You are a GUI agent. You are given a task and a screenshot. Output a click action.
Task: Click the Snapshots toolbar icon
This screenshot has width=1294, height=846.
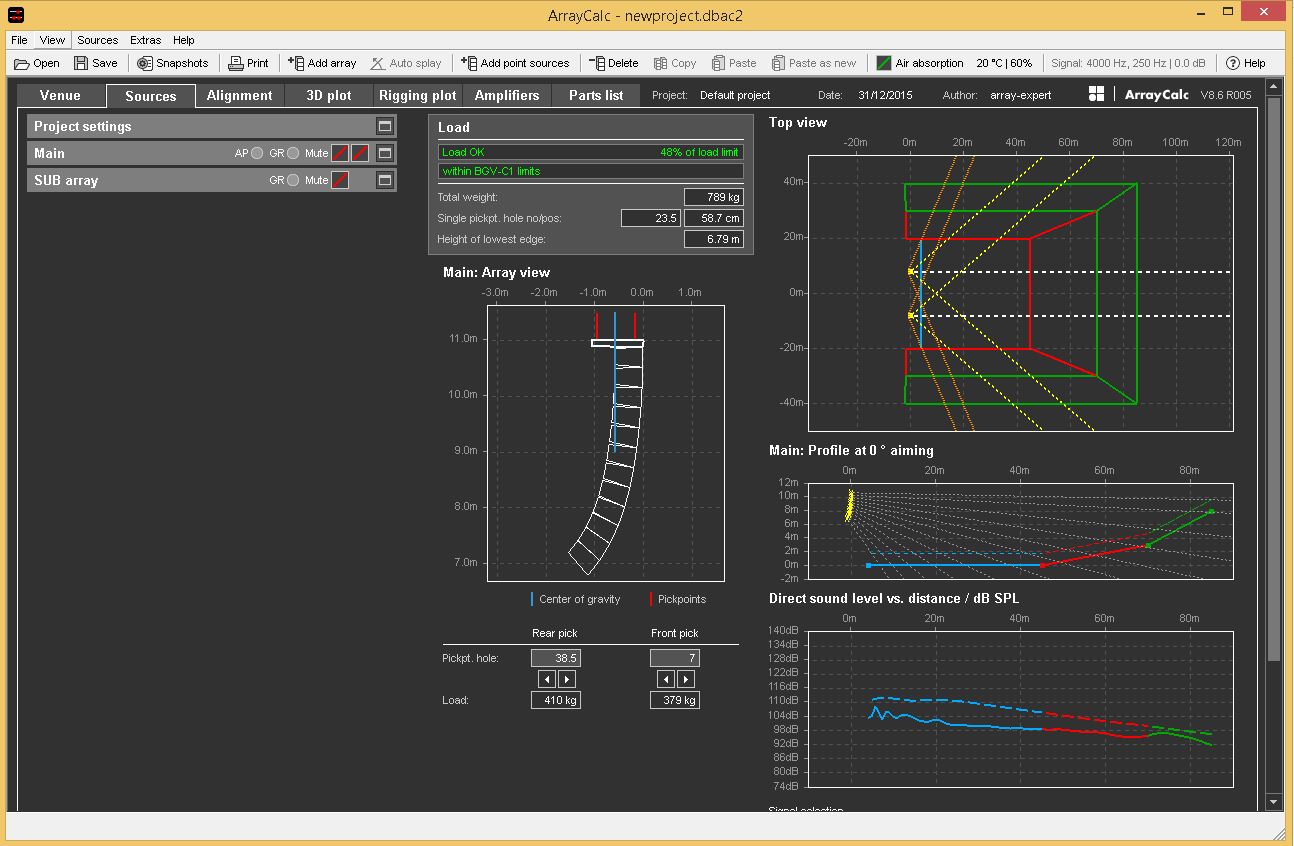pos(172,62)
